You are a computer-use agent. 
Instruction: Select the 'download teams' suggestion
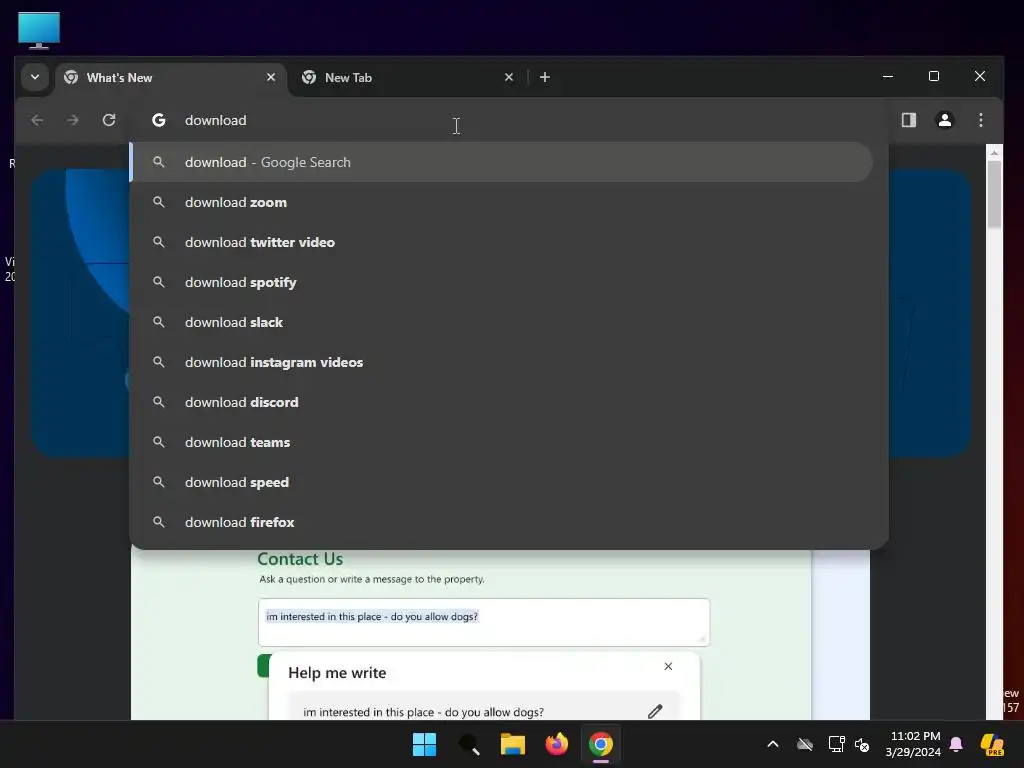coord(501,442)
